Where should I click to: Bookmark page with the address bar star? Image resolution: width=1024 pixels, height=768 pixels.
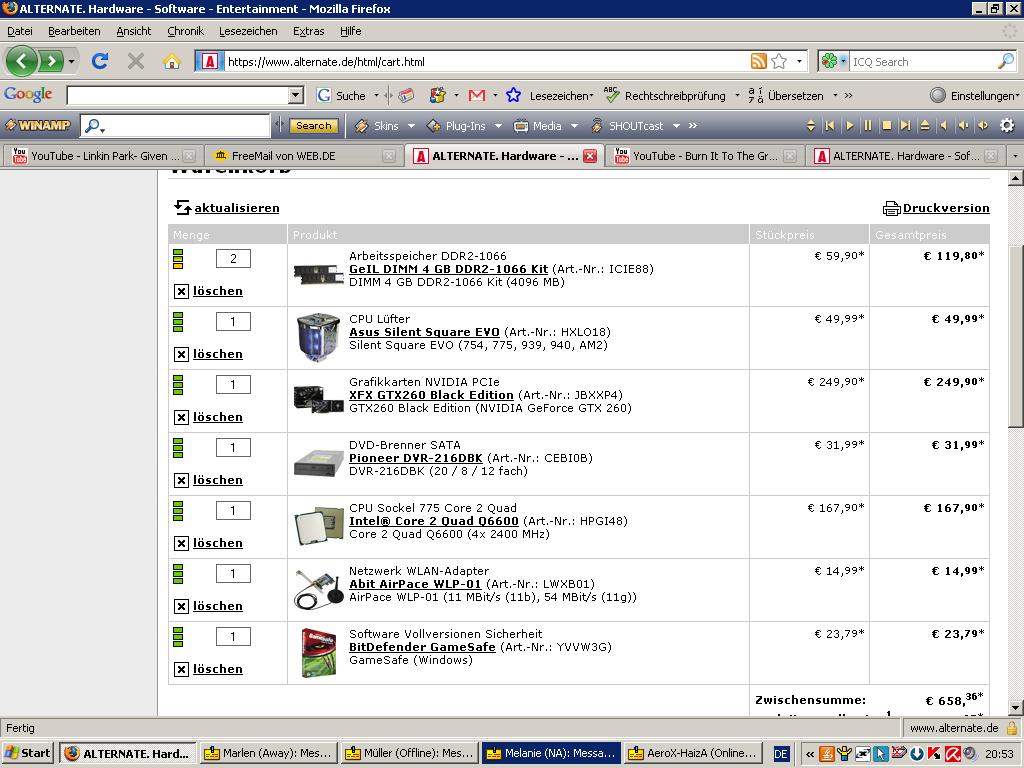tap(779, 61)
